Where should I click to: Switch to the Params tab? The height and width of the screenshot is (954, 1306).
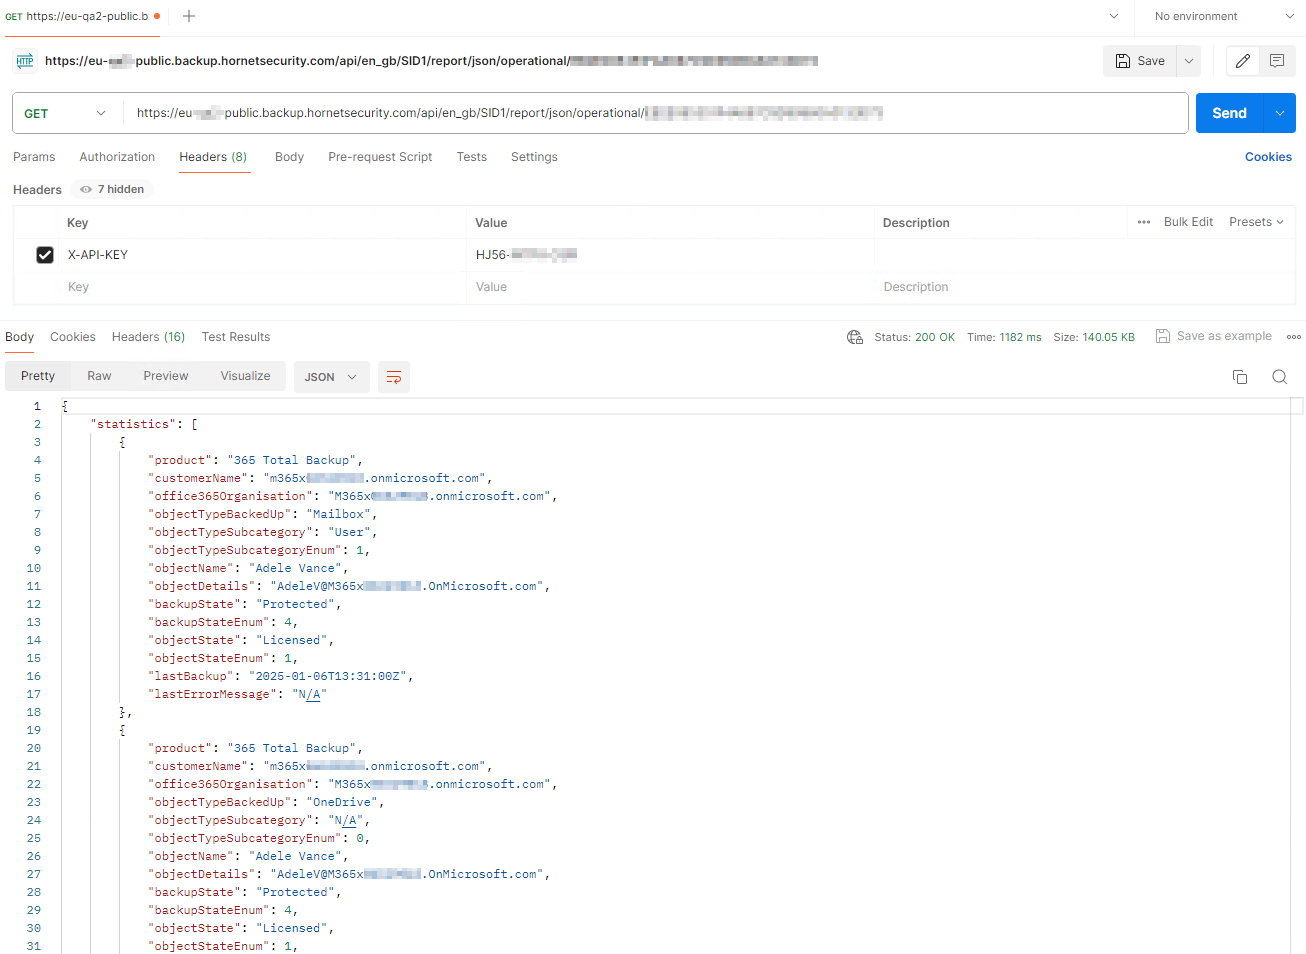tap(34, 157)
